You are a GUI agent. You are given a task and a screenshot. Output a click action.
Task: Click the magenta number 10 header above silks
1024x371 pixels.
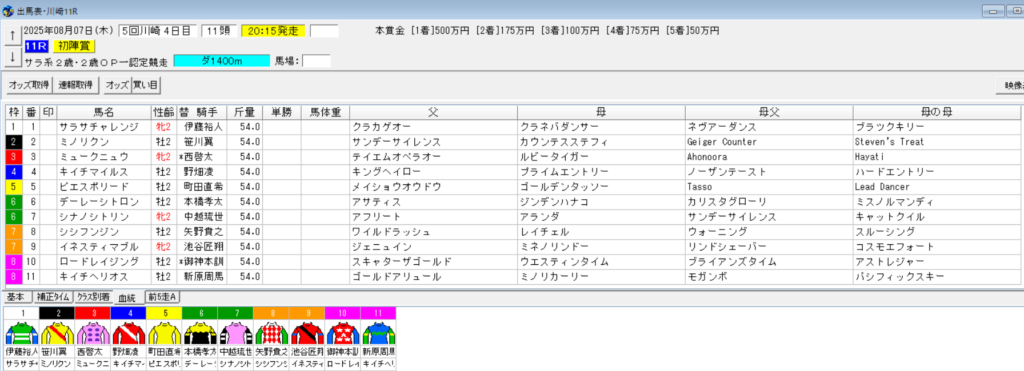[x=342, y=313]
